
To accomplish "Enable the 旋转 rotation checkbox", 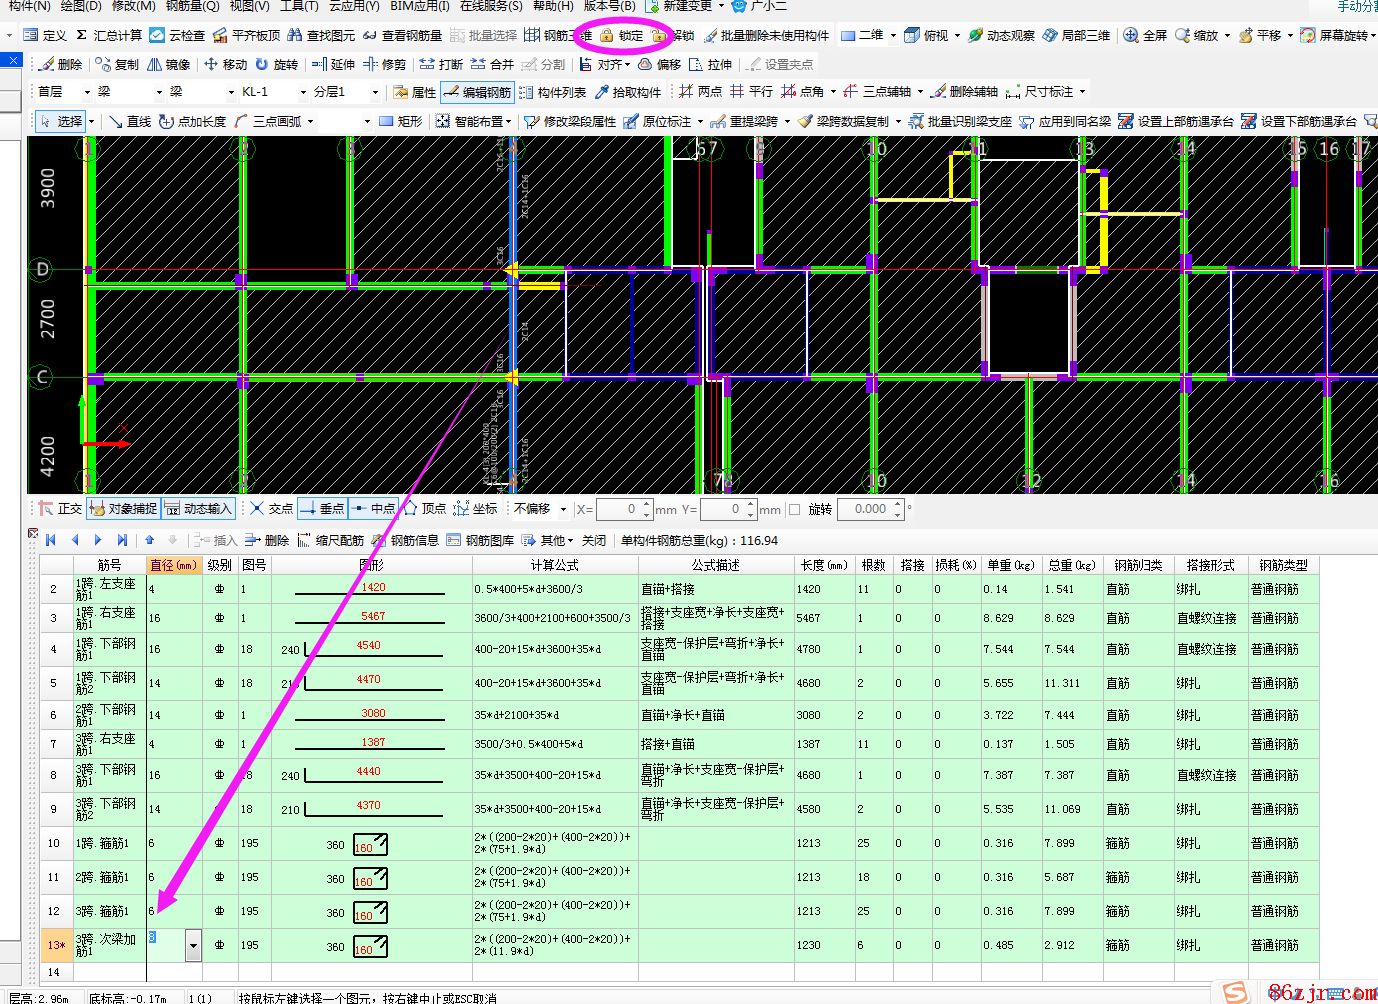I will click(795, 509).
